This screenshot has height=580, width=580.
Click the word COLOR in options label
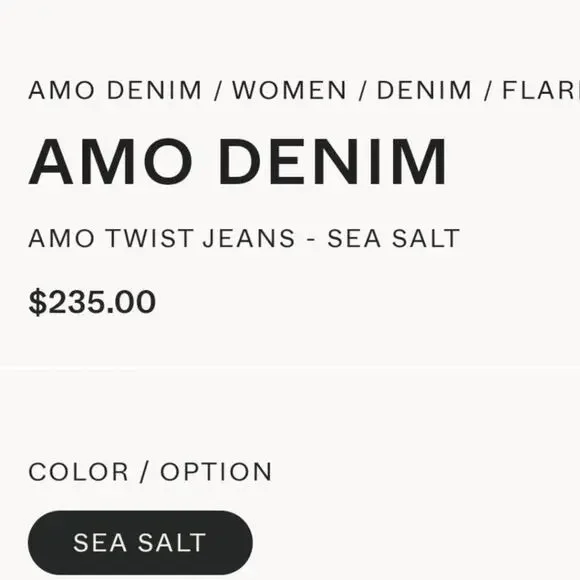coord(78,472)
